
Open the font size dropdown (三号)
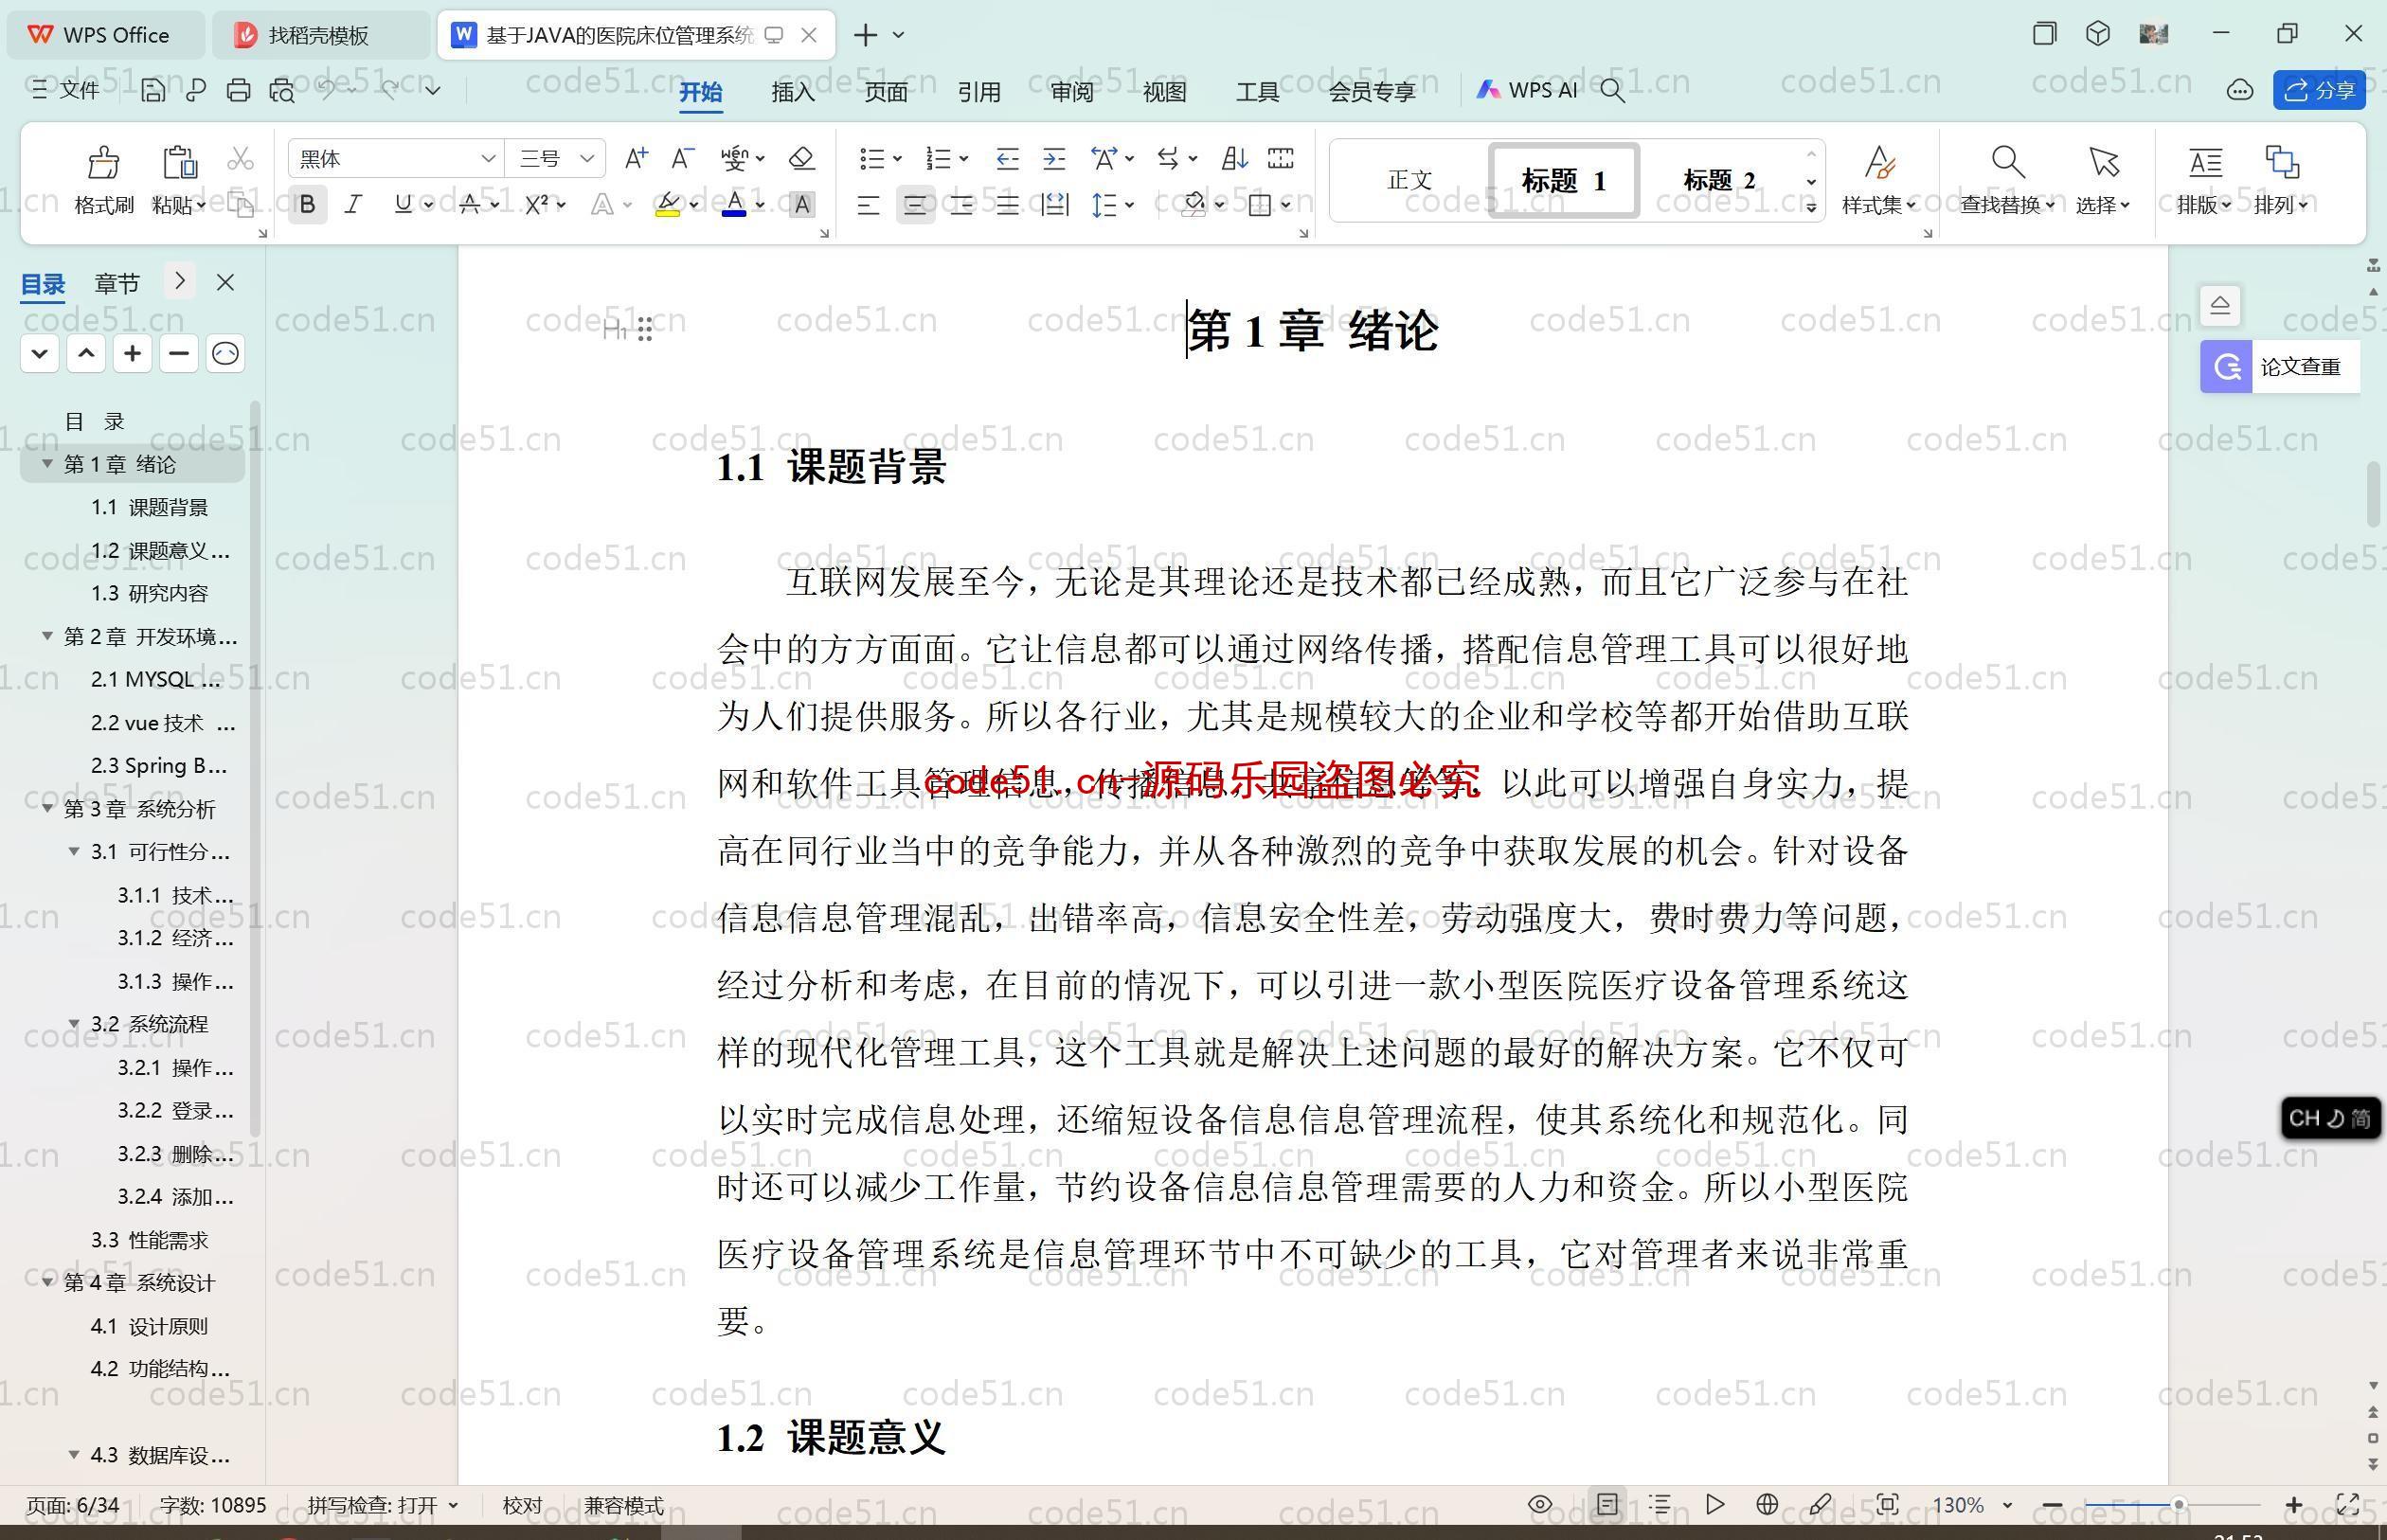tap(587, 158)
